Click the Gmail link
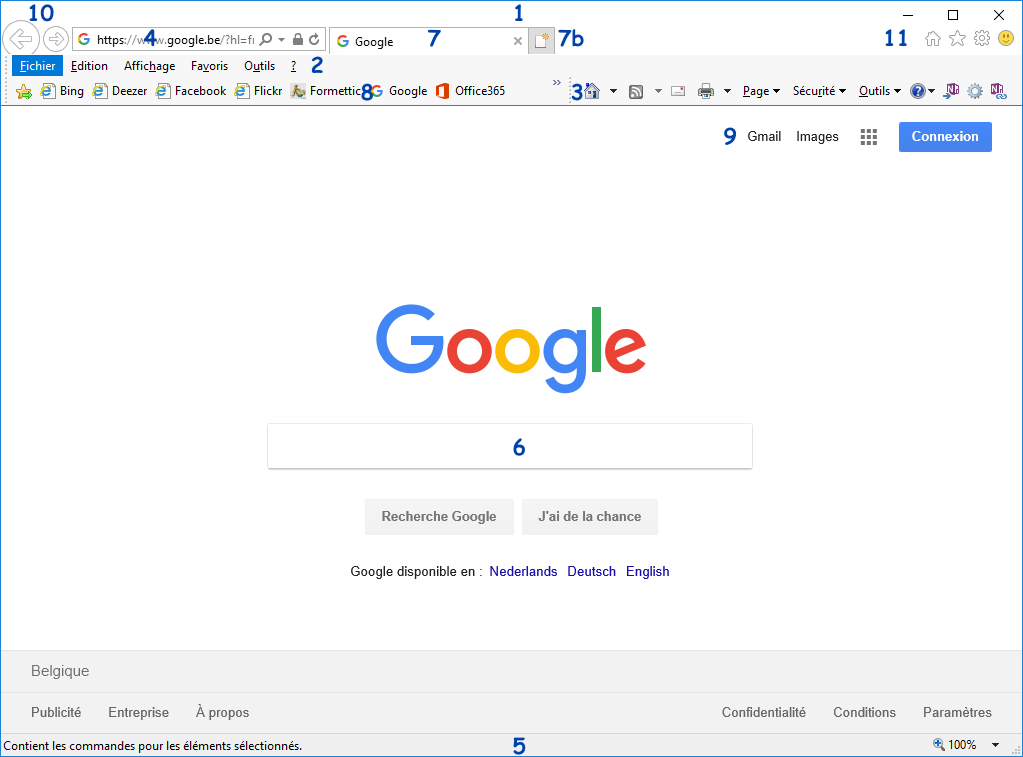 click(x=764, y=136)
